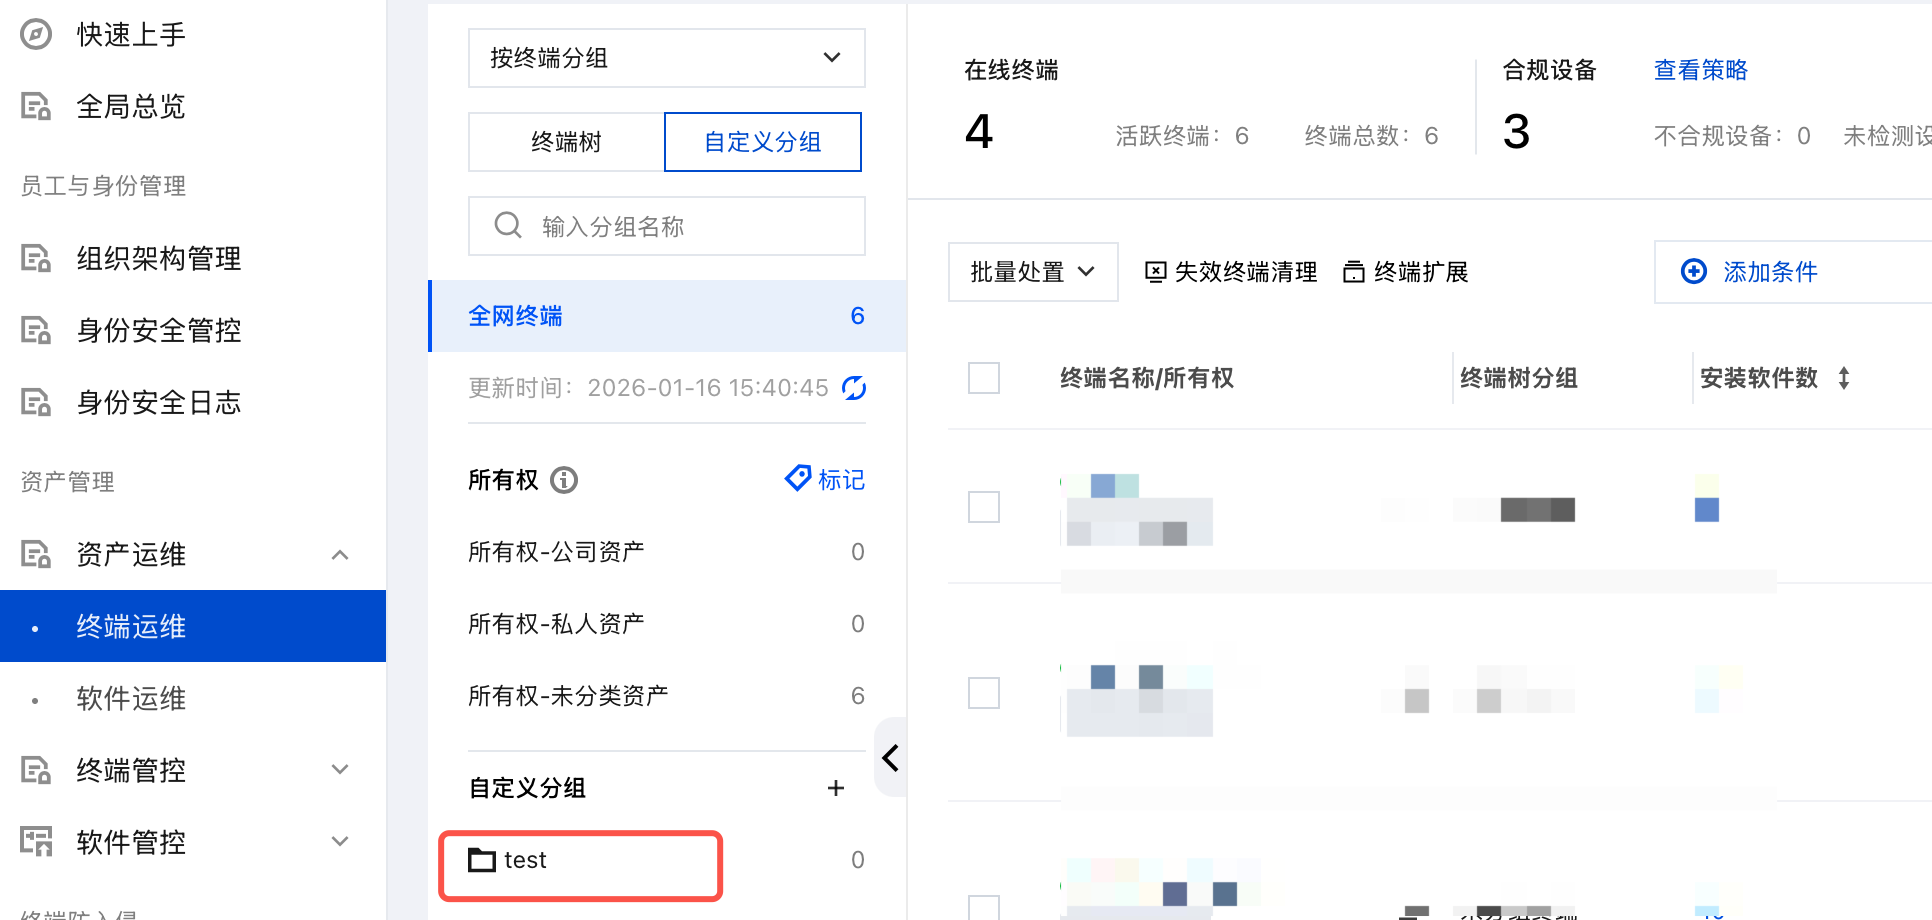Screen dimensions: 1932x920
Task: Add a new custom group with plus
Action: point(836,789)
